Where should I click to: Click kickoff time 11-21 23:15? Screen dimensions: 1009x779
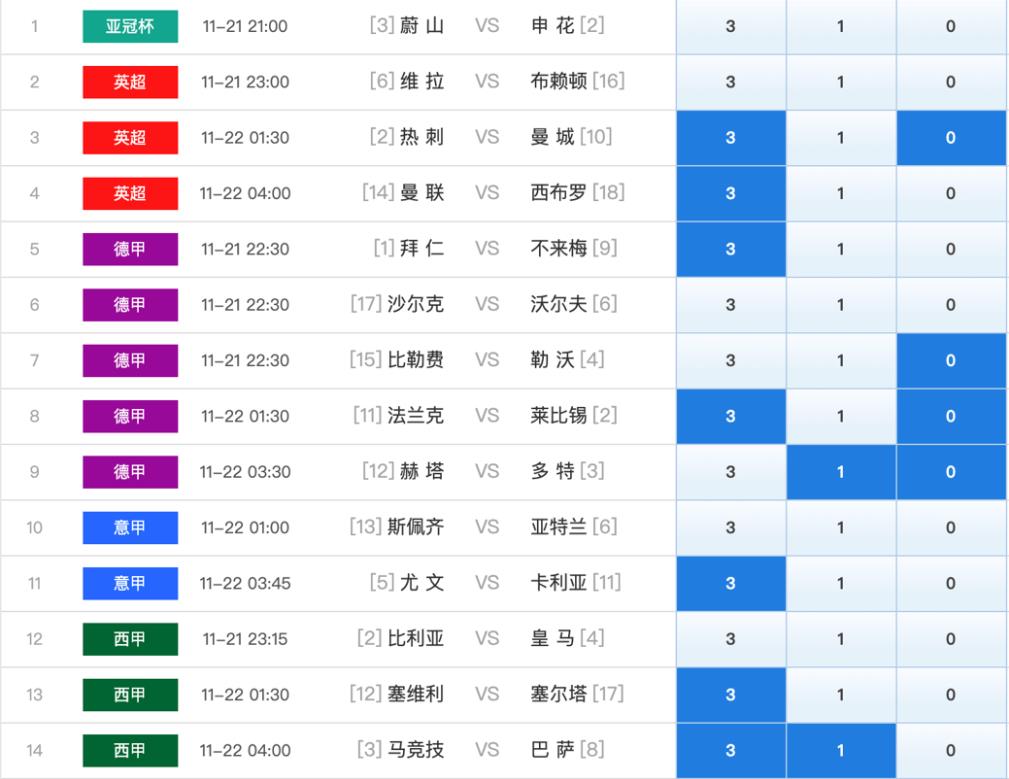click(245, 639)
